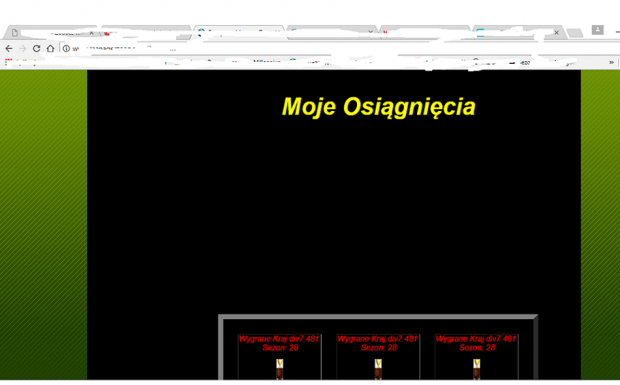Open the Apps shortcut in the bookmarks bar
The width and height of the screenshot is (620, 385).
pos(8,62)
